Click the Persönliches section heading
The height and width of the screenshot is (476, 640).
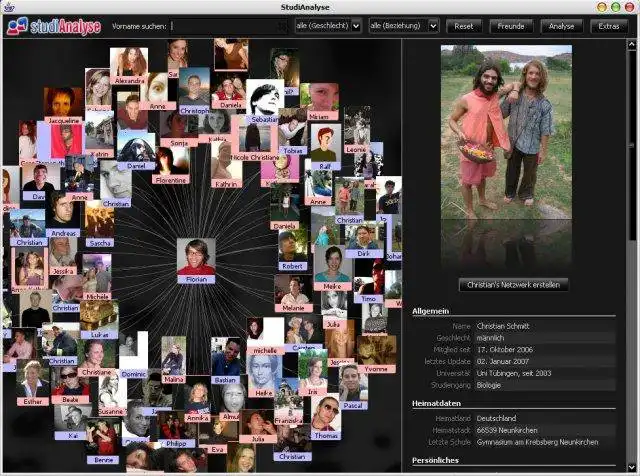[x=435, y=460]
